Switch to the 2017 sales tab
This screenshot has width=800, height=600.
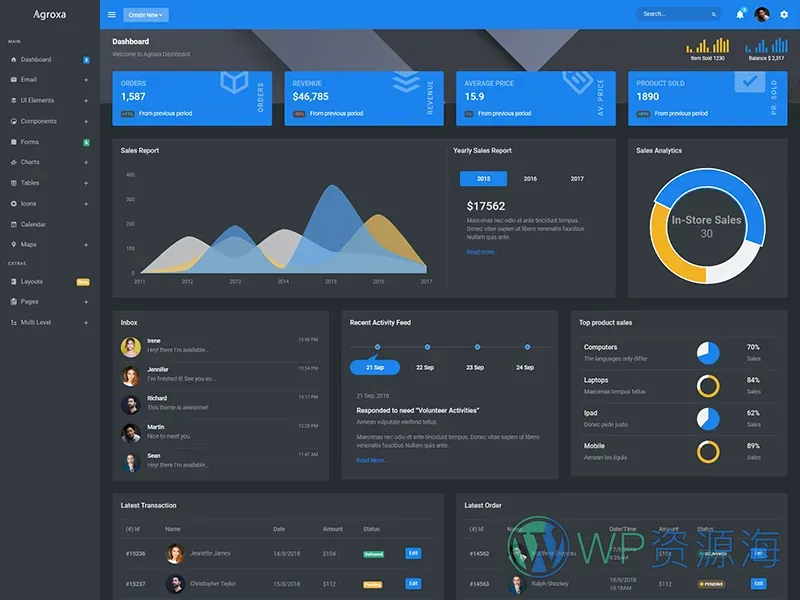[577, 179]
